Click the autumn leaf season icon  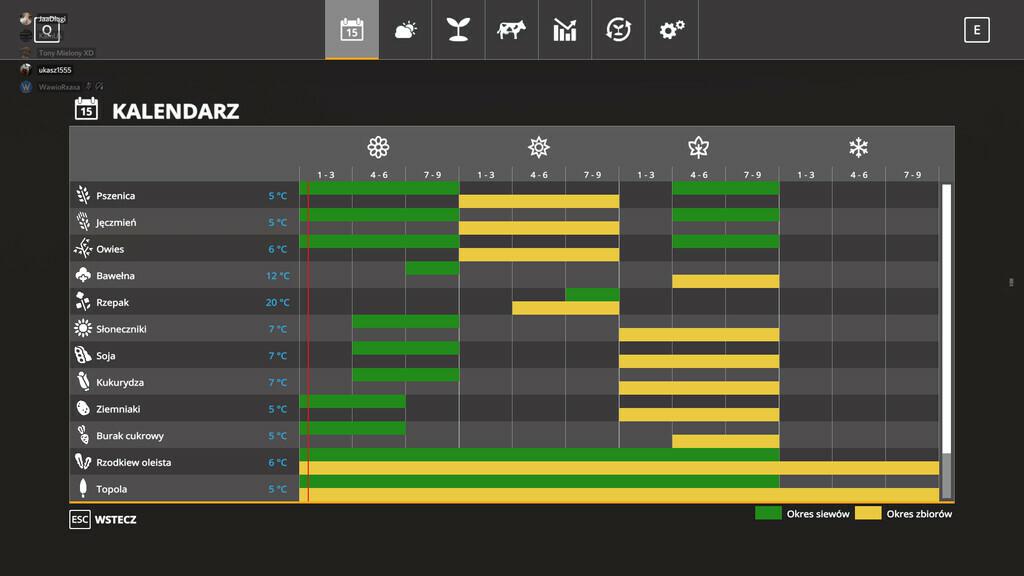pos(698,148)
